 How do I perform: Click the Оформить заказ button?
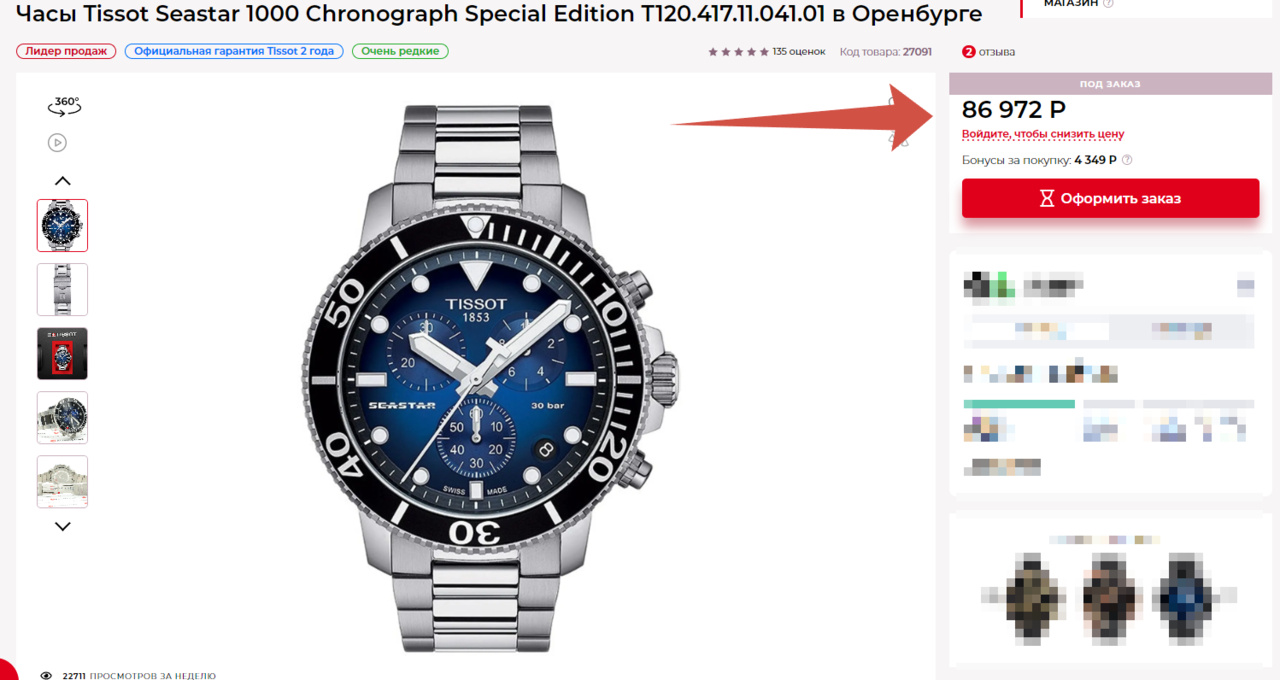tap(1110, 198)
